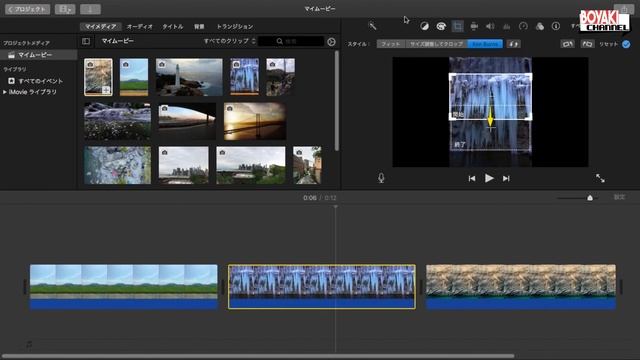Open the color correction palette tool
This screenshot has height=360, width=640.
(441, 26)
